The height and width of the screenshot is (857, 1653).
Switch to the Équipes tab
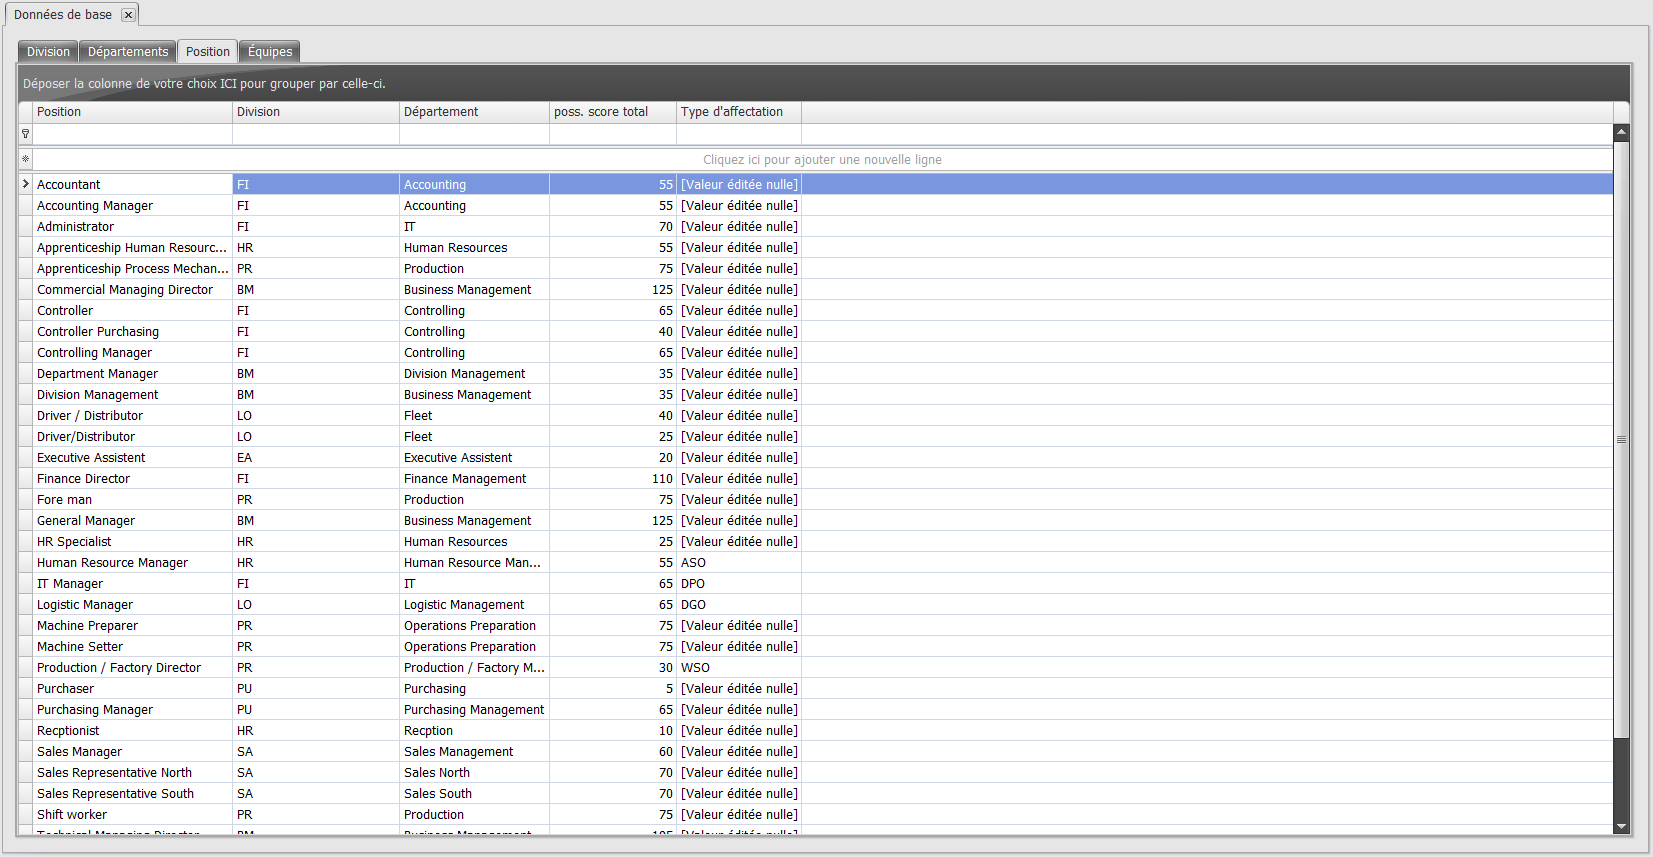(x=270, y=52)
